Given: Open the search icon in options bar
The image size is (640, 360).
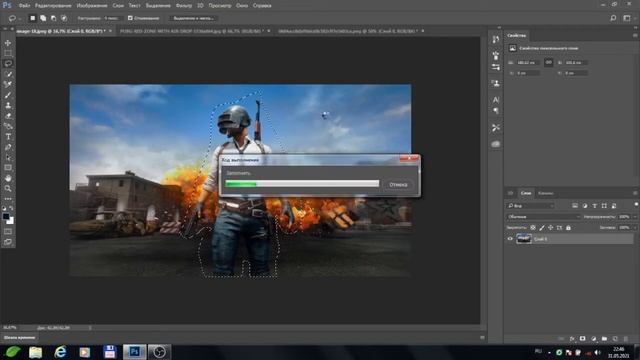Looking at the screenshot, I should 613,18.
